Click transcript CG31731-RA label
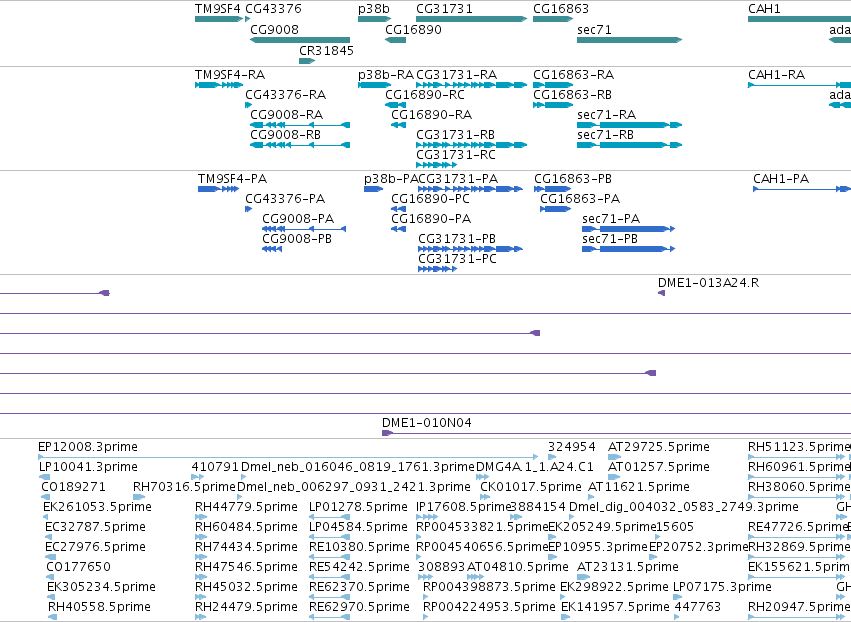The image size is (851, 622). pyautogui.click(x=456, y=74)
